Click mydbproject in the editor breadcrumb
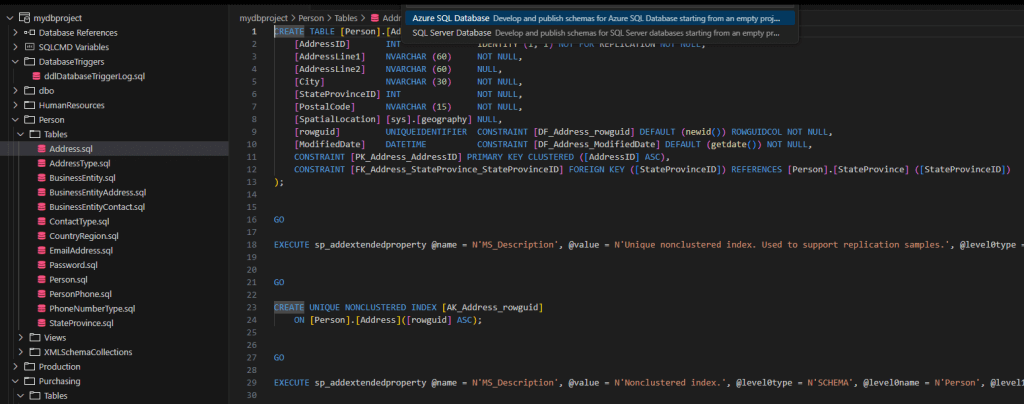Screen dimensions: 1024x404 tap(262, 18)
